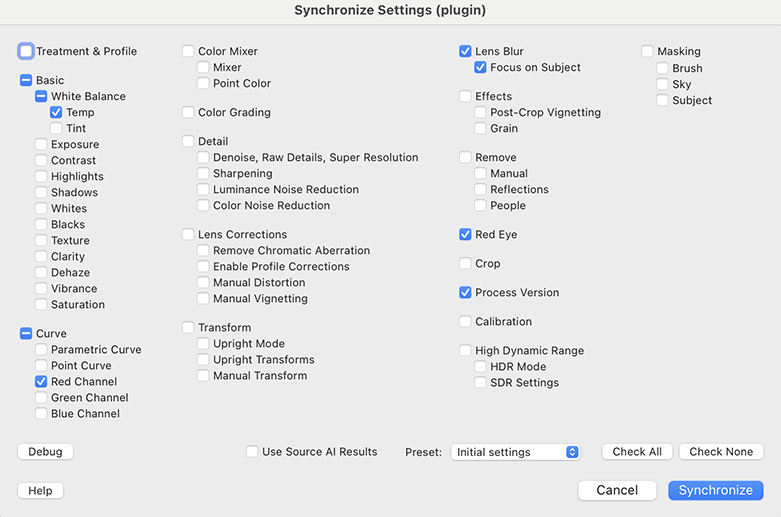Enable the Crop checkbox
The image size is (781, 517).
click(x=465, y=264)
